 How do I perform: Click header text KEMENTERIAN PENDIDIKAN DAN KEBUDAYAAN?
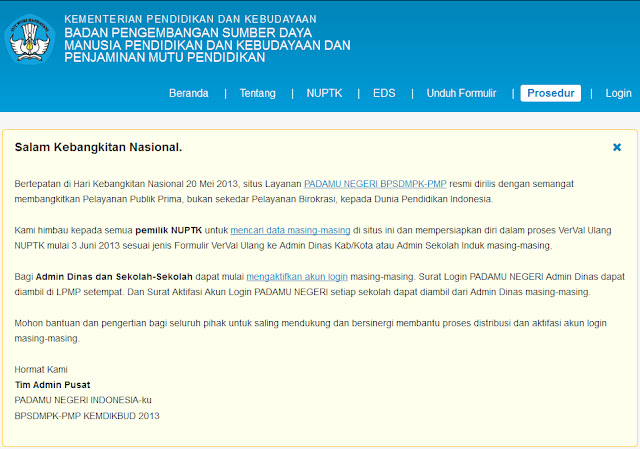pos(190,19)
